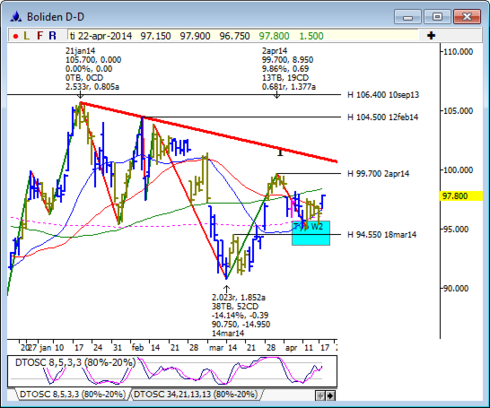Click tab scroll left arrow
This screenshot has width=490, height=408.
pos(320,396)
